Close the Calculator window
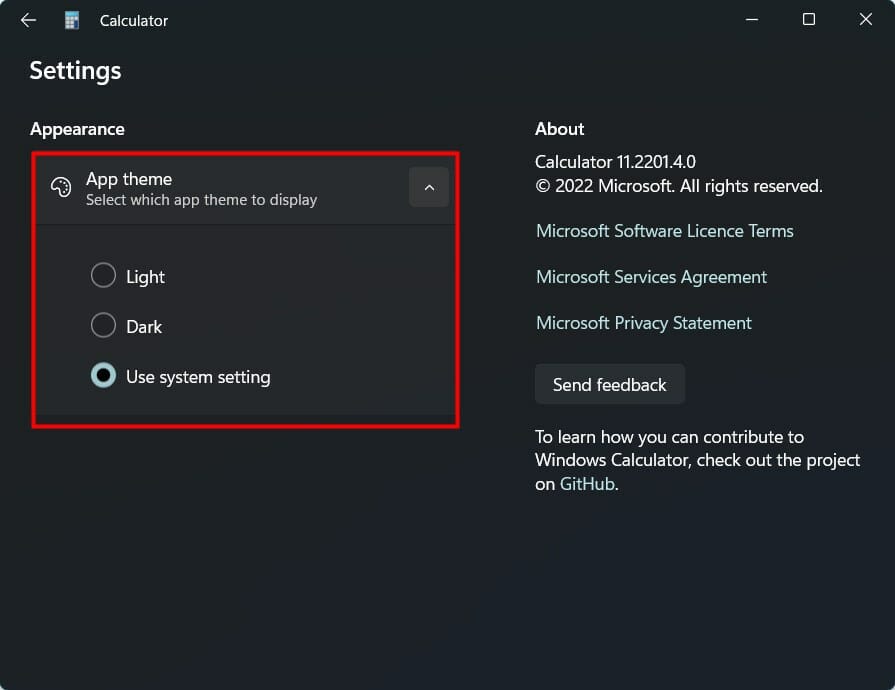Viewport: 895px width, 690px height. (865, 19)
